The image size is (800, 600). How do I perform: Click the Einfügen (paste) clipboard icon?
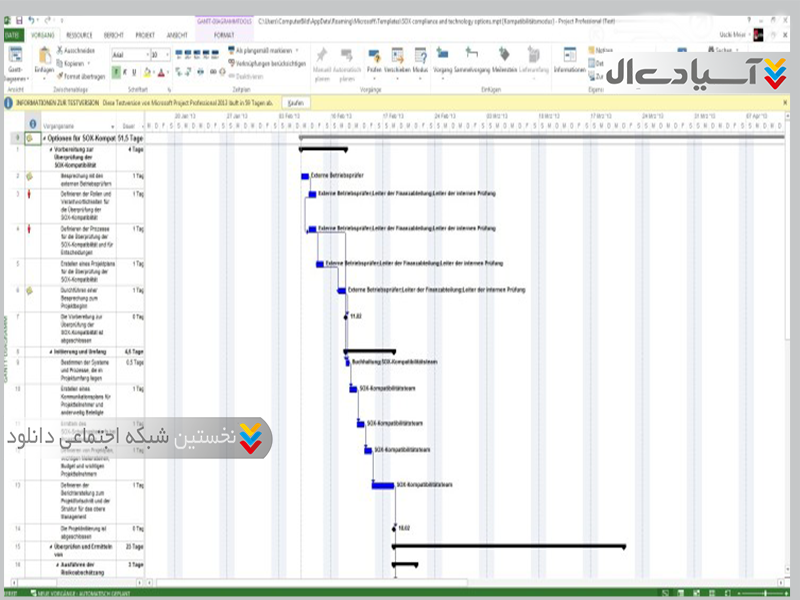(45, 60)
